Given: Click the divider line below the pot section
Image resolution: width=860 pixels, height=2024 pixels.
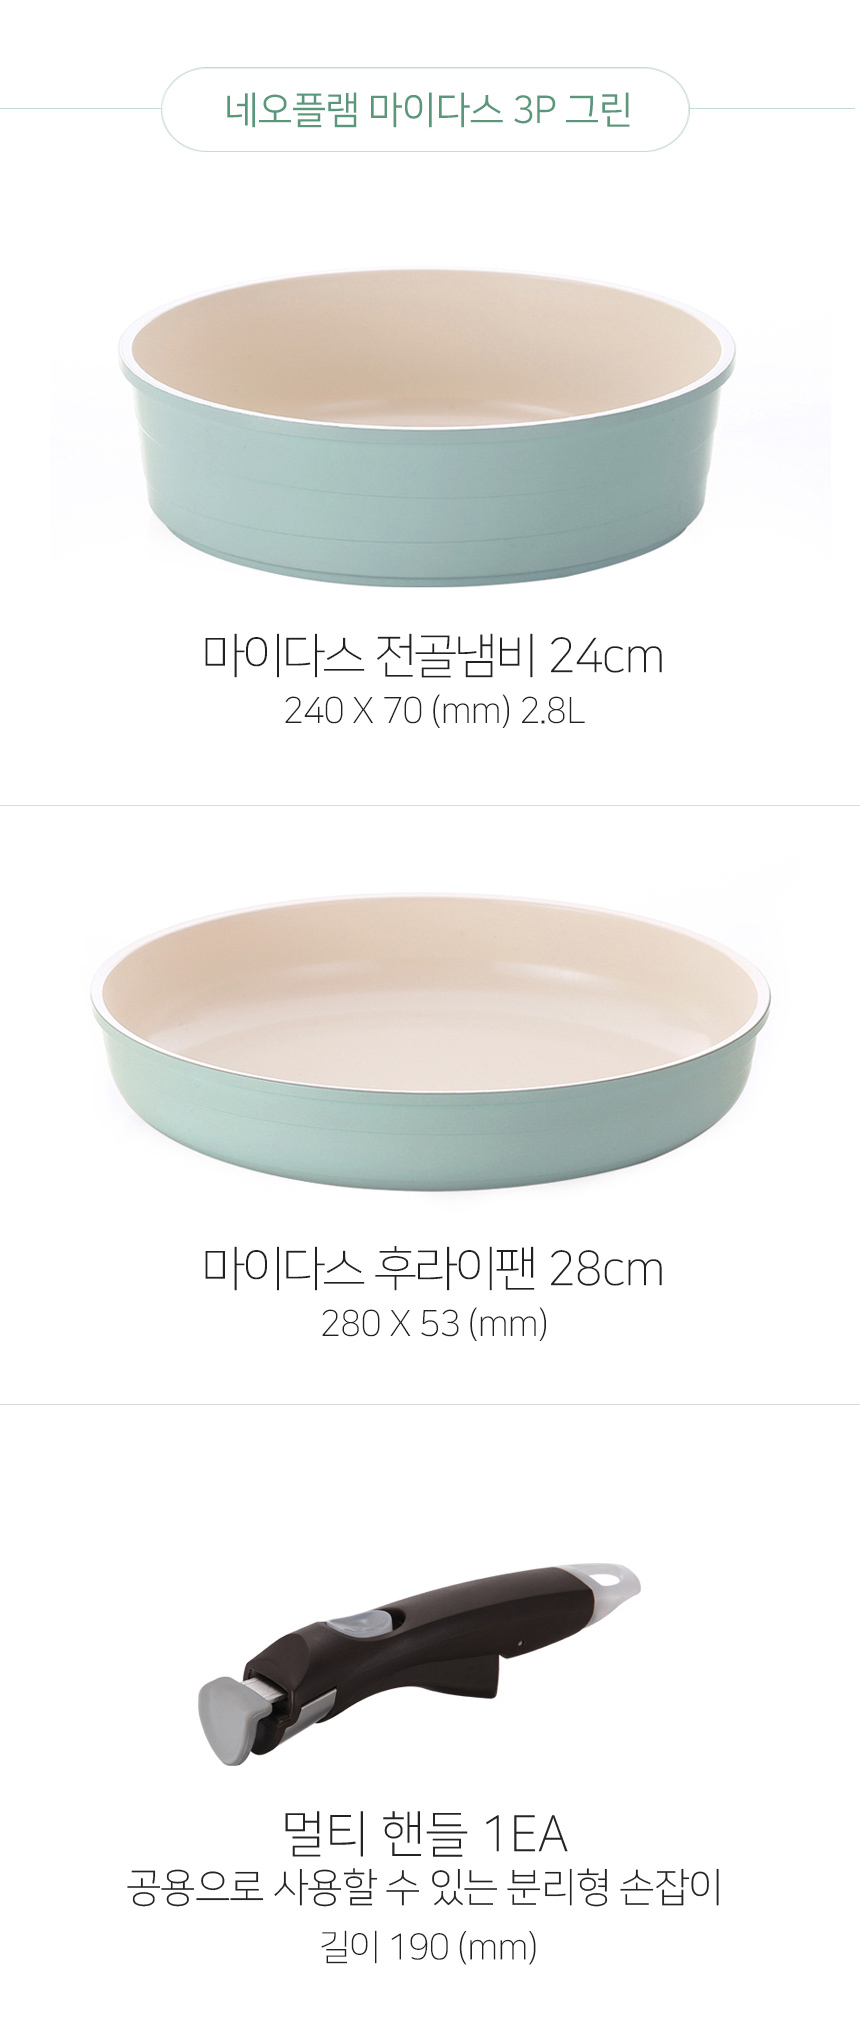Looking at the screenshot, I should [x=430, y=805].
